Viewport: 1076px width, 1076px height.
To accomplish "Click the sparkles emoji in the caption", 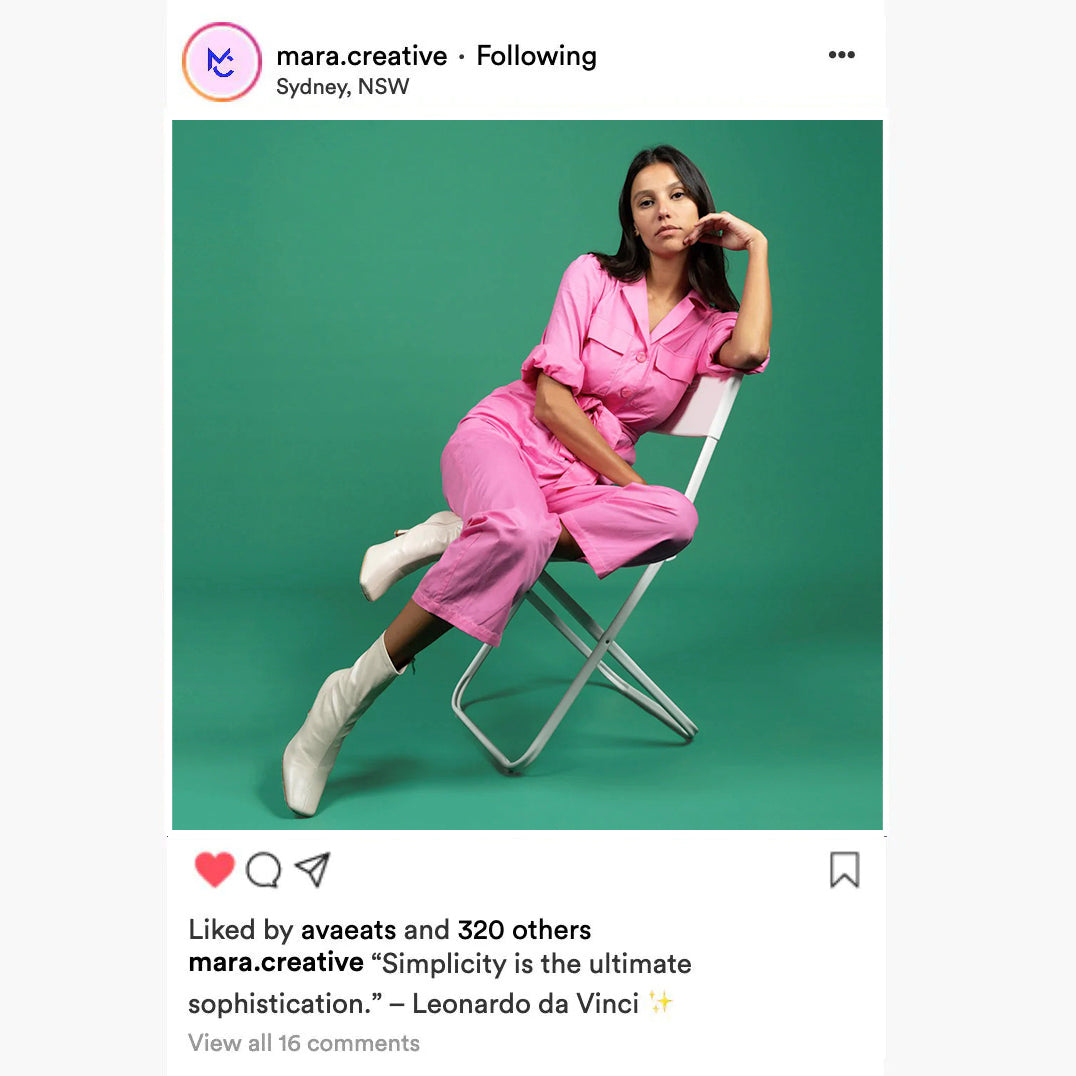I will 661,1003.
